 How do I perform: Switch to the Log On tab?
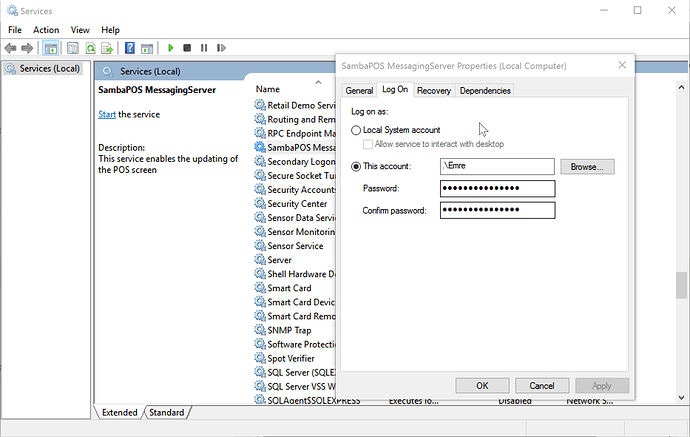click(x=395, y=90)
